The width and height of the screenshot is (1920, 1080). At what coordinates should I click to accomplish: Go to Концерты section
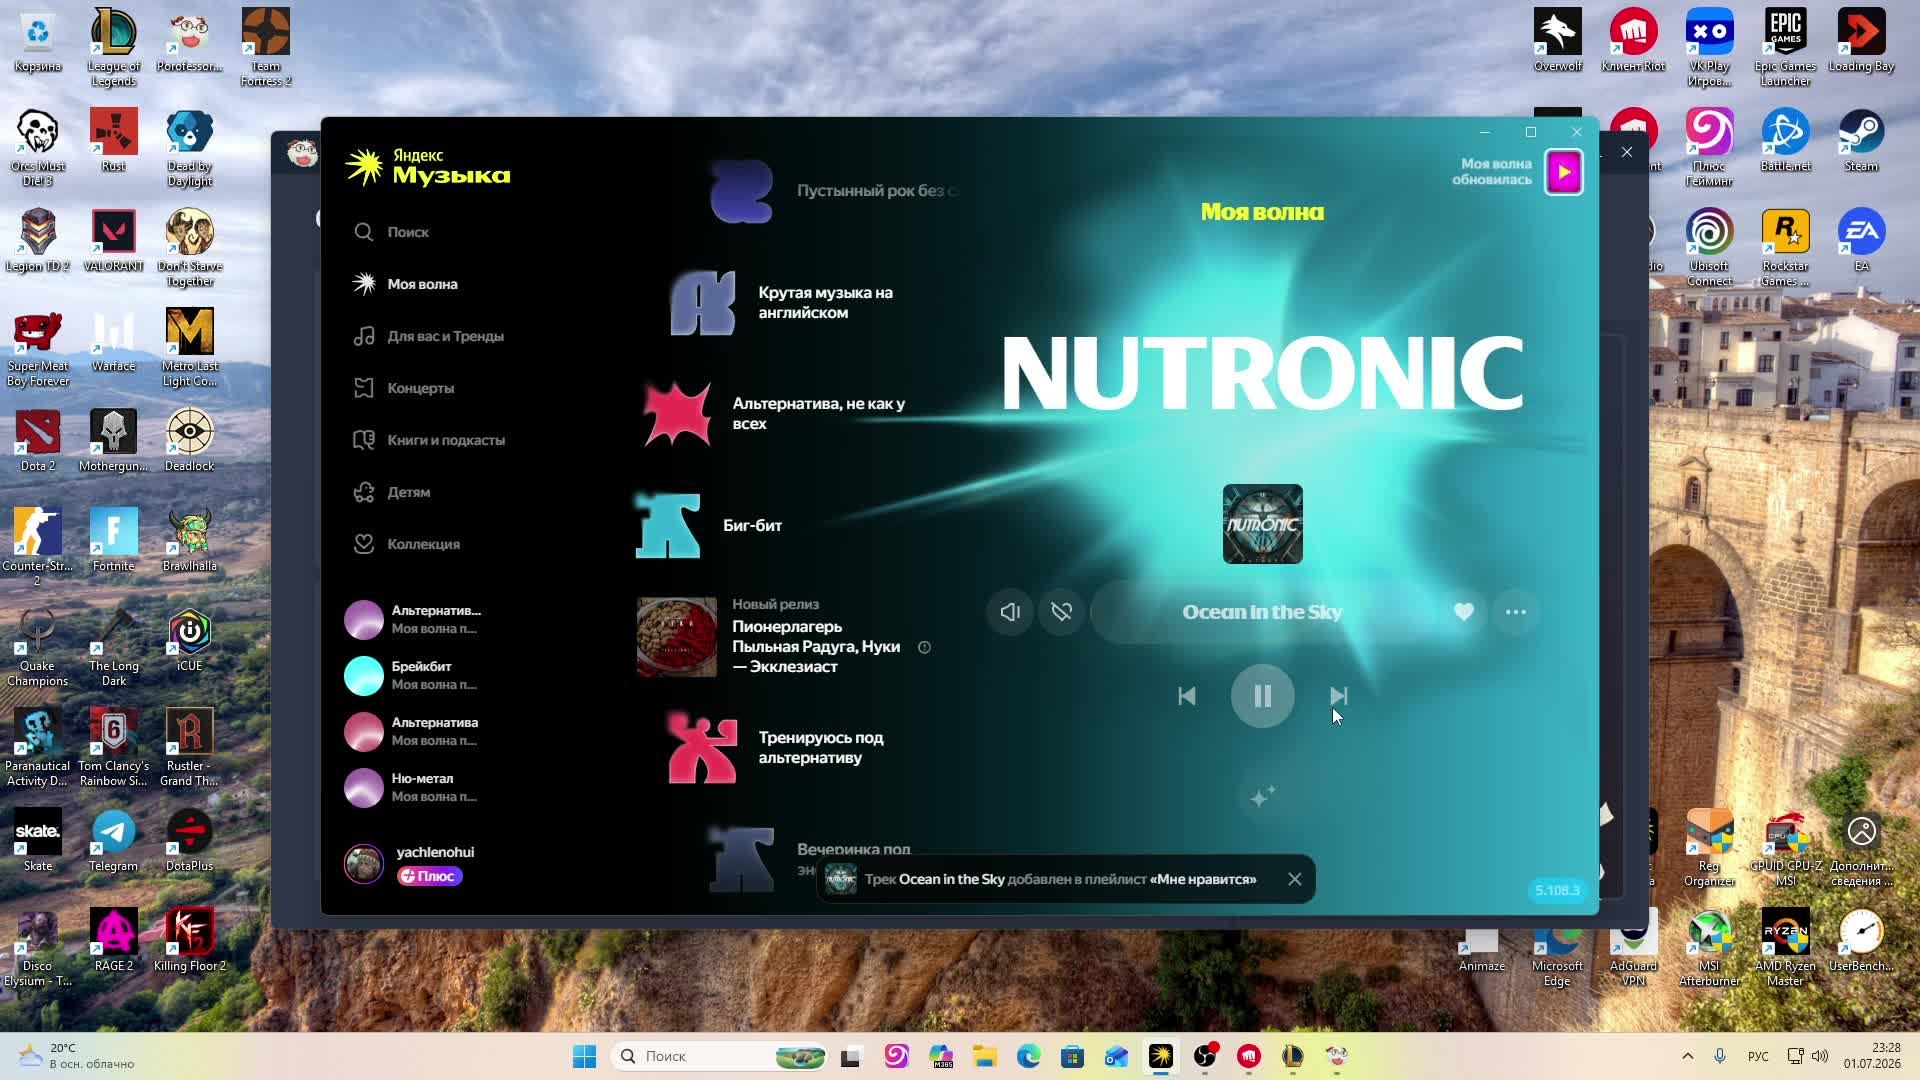pyautogui.click(x=403, y=388)
